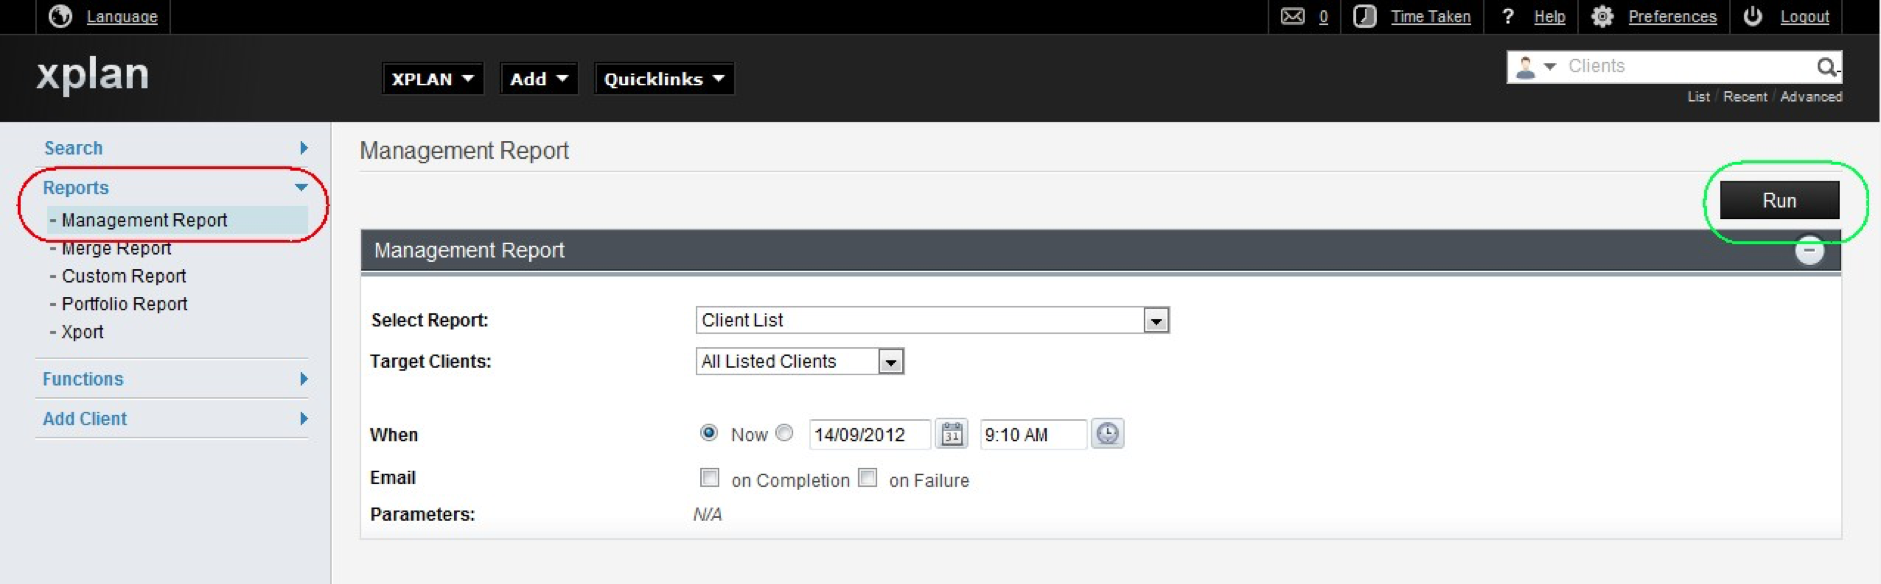This screenshot has height=584, width=1881.
Task: Open the Select Report dropdown
Action: (x=932, y=320)
